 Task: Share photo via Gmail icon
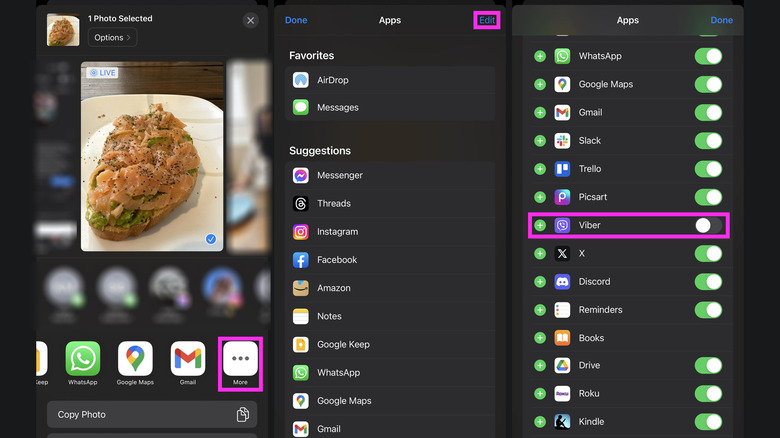point(188,358)
